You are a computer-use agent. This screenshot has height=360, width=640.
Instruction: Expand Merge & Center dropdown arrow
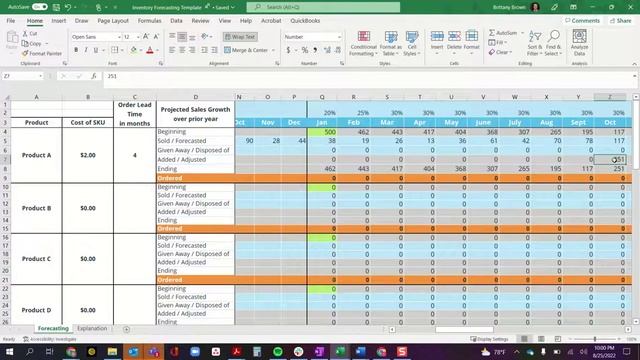[273, 50]
